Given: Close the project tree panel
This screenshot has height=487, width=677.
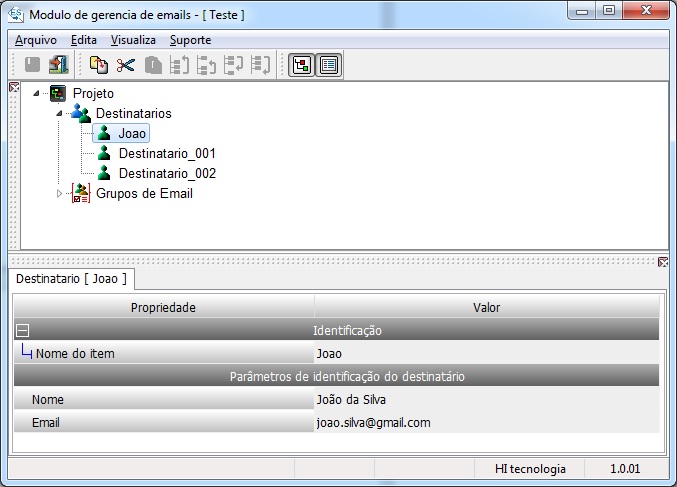Looking at the screenshot, I should 14,88.
